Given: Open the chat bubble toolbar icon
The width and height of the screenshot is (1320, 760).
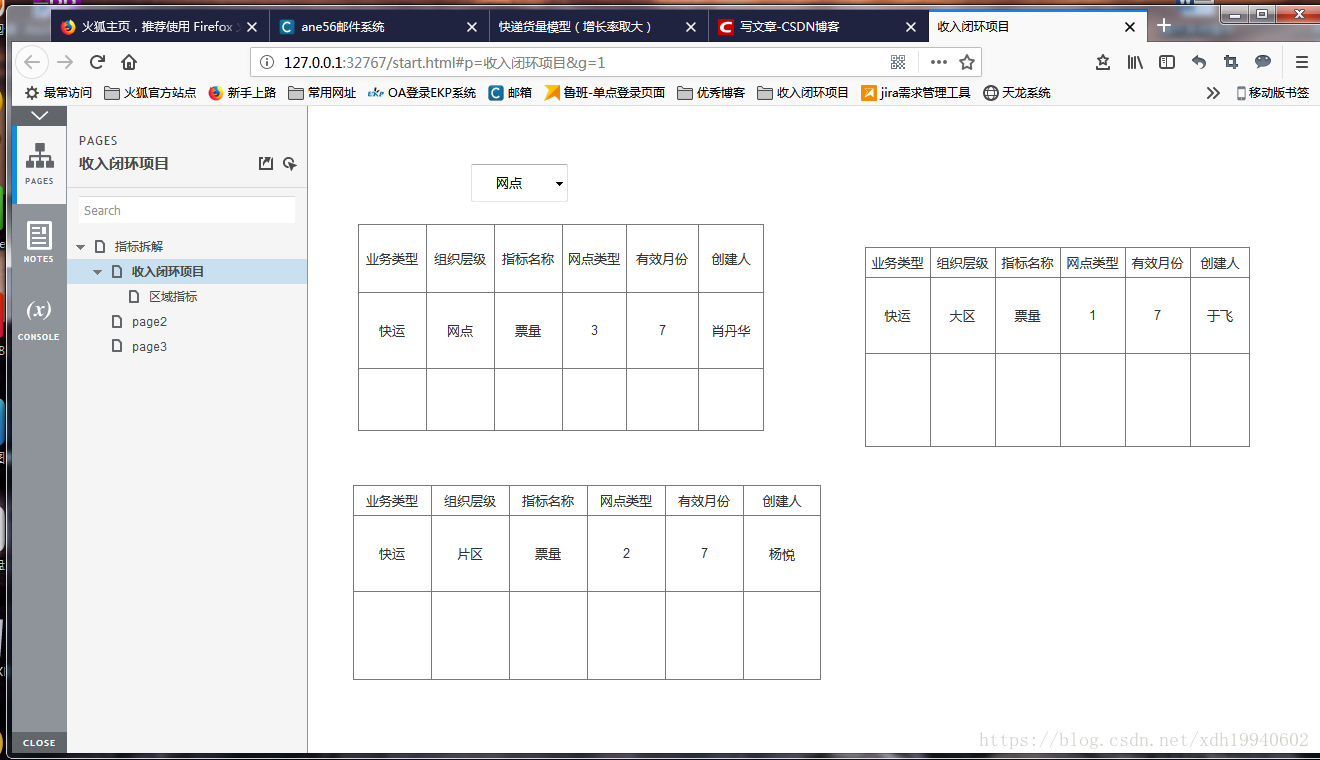Looking at the screenshot, I should tap(1263, 62).
